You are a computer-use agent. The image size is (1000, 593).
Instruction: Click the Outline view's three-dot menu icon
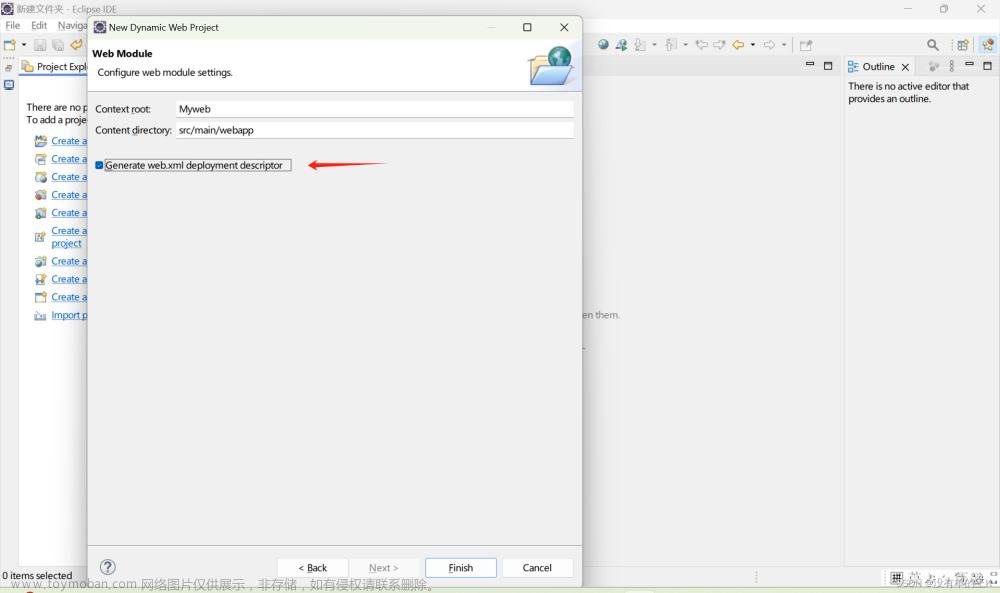pyautogui.click(x=952, y=66)
